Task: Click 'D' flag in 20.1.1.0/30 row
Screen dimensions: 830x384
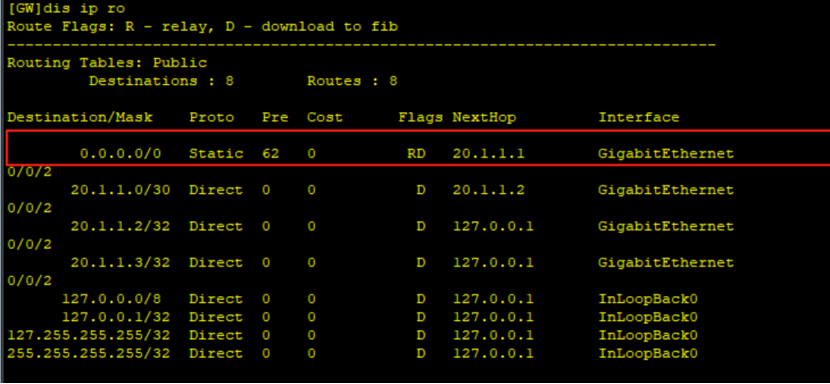Action: click(421, 190)
